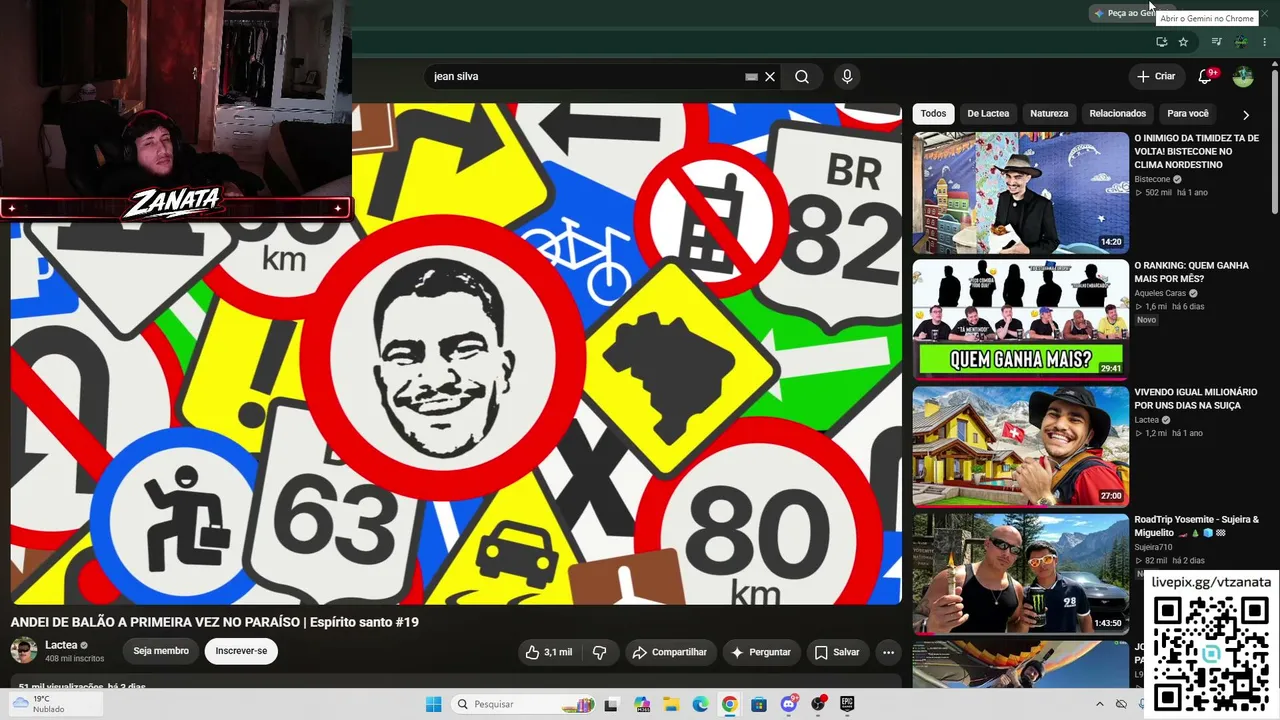The image size is (1280, 720).
Task: Open 'RoadTrip Yosemite - Sujeira & Miguelito' title
Action: [1196, 526]
